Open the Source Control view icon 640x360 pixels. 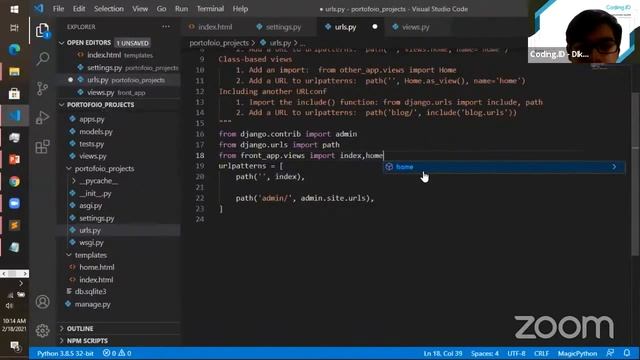click(42, 88)
